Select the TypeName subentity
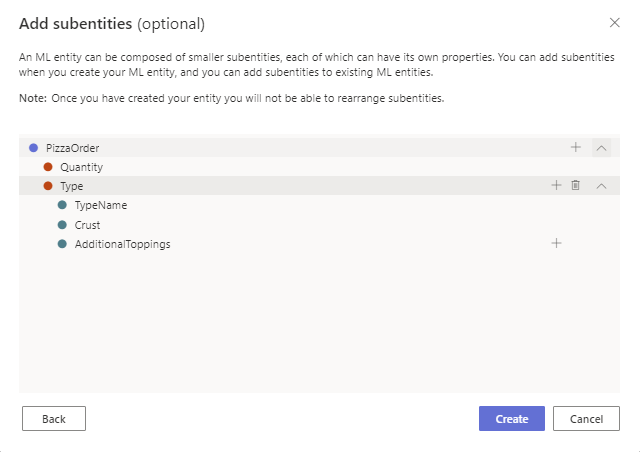The width and height of the screenshot is (640, 452). [x=101, y=205]
